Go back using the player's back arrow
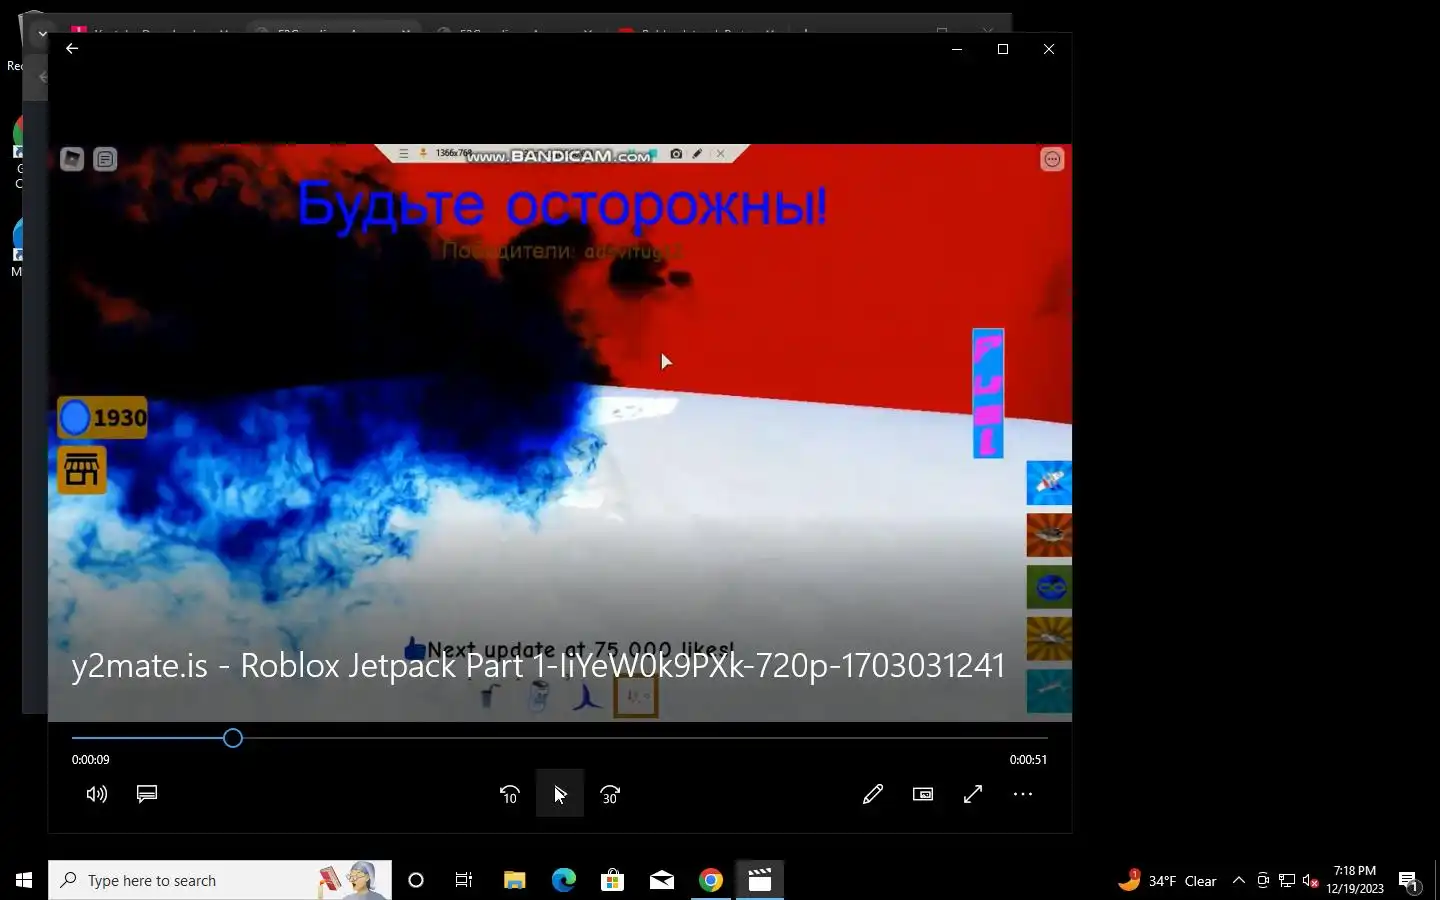 pyautogui.click(x=72, y=48)
